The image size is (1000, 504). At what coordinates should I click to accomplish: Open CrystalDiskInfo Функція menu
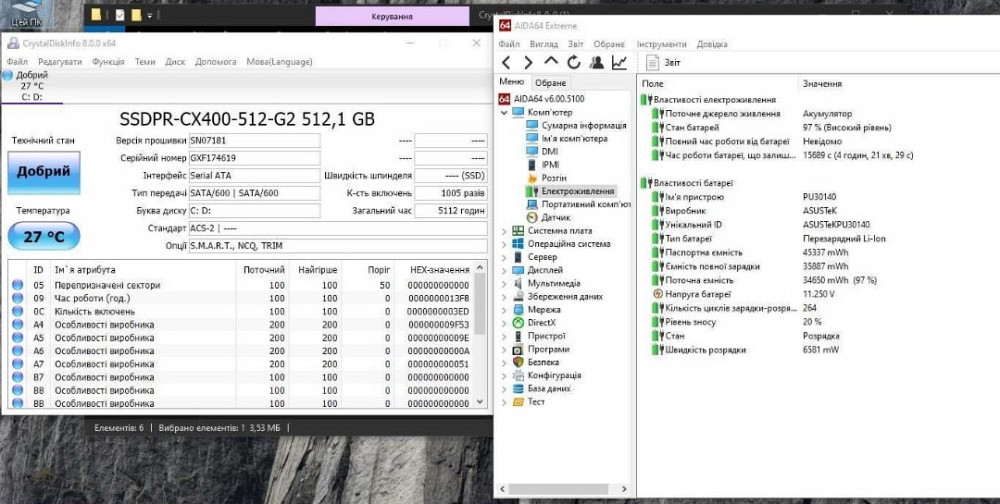(108, 62)
